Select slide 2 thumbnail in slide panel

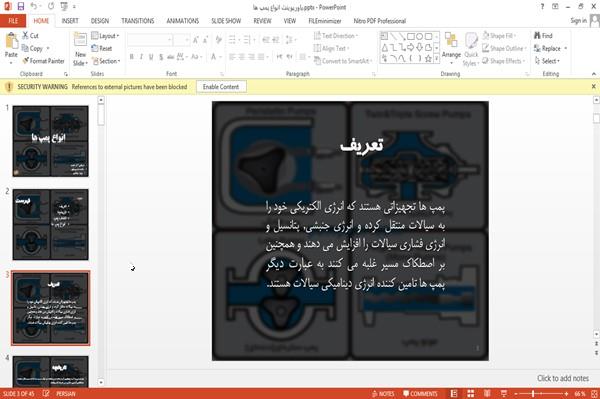[x=51, y=225]
